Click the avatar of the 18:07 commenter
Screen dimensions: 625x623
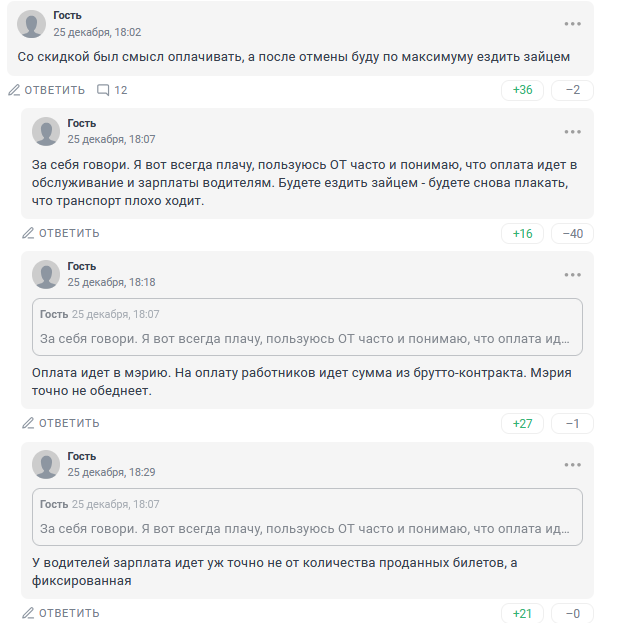point(46,131)
